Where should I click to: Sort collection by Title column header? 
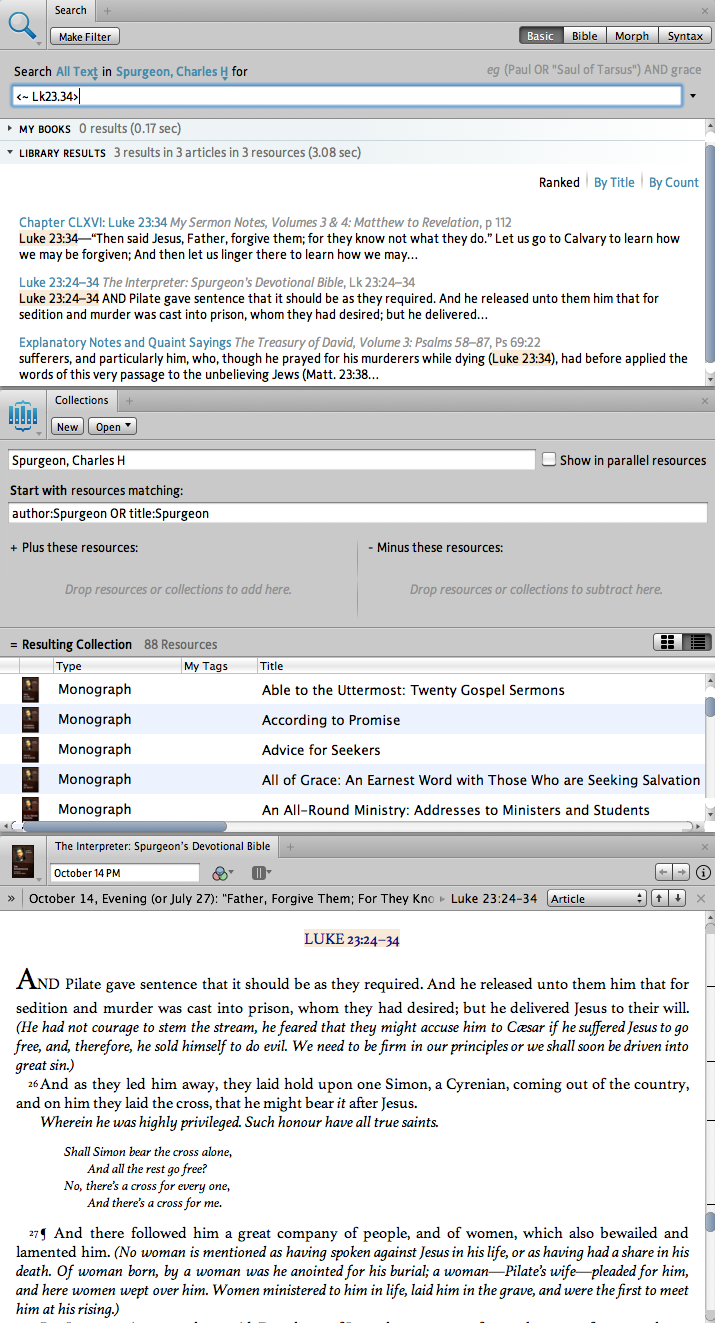(480, 666)
